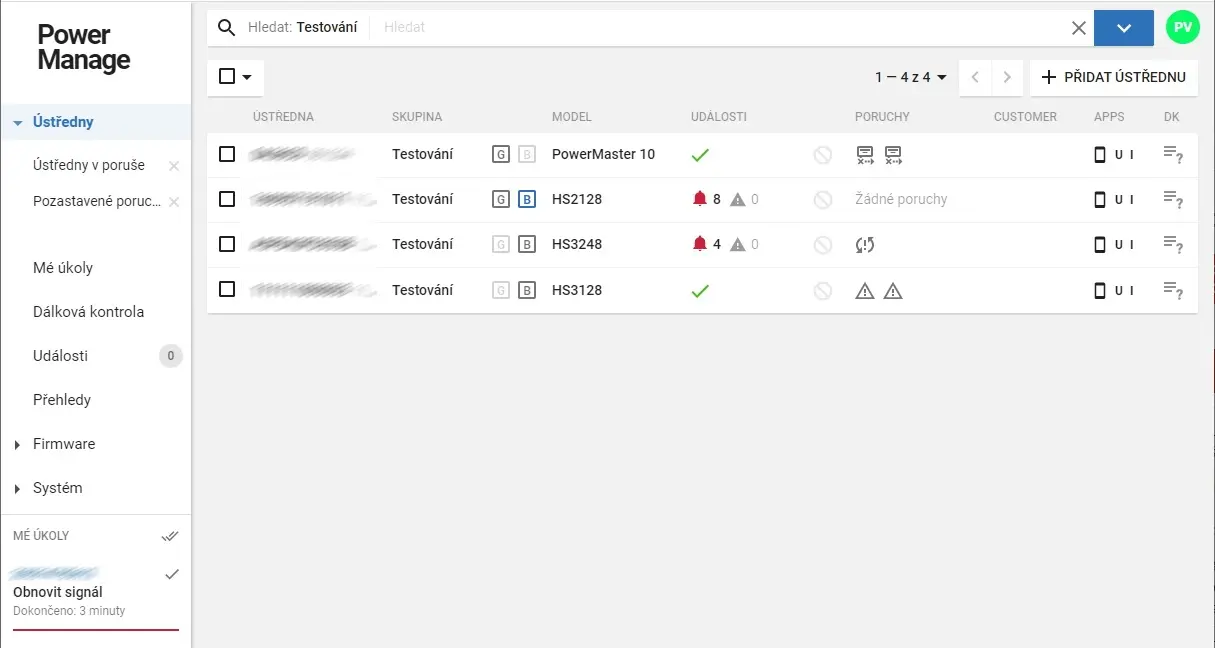Open the DK list icon in HS3248 row
This screenshot has height=648, width=1215.
tap(1173, 244)
